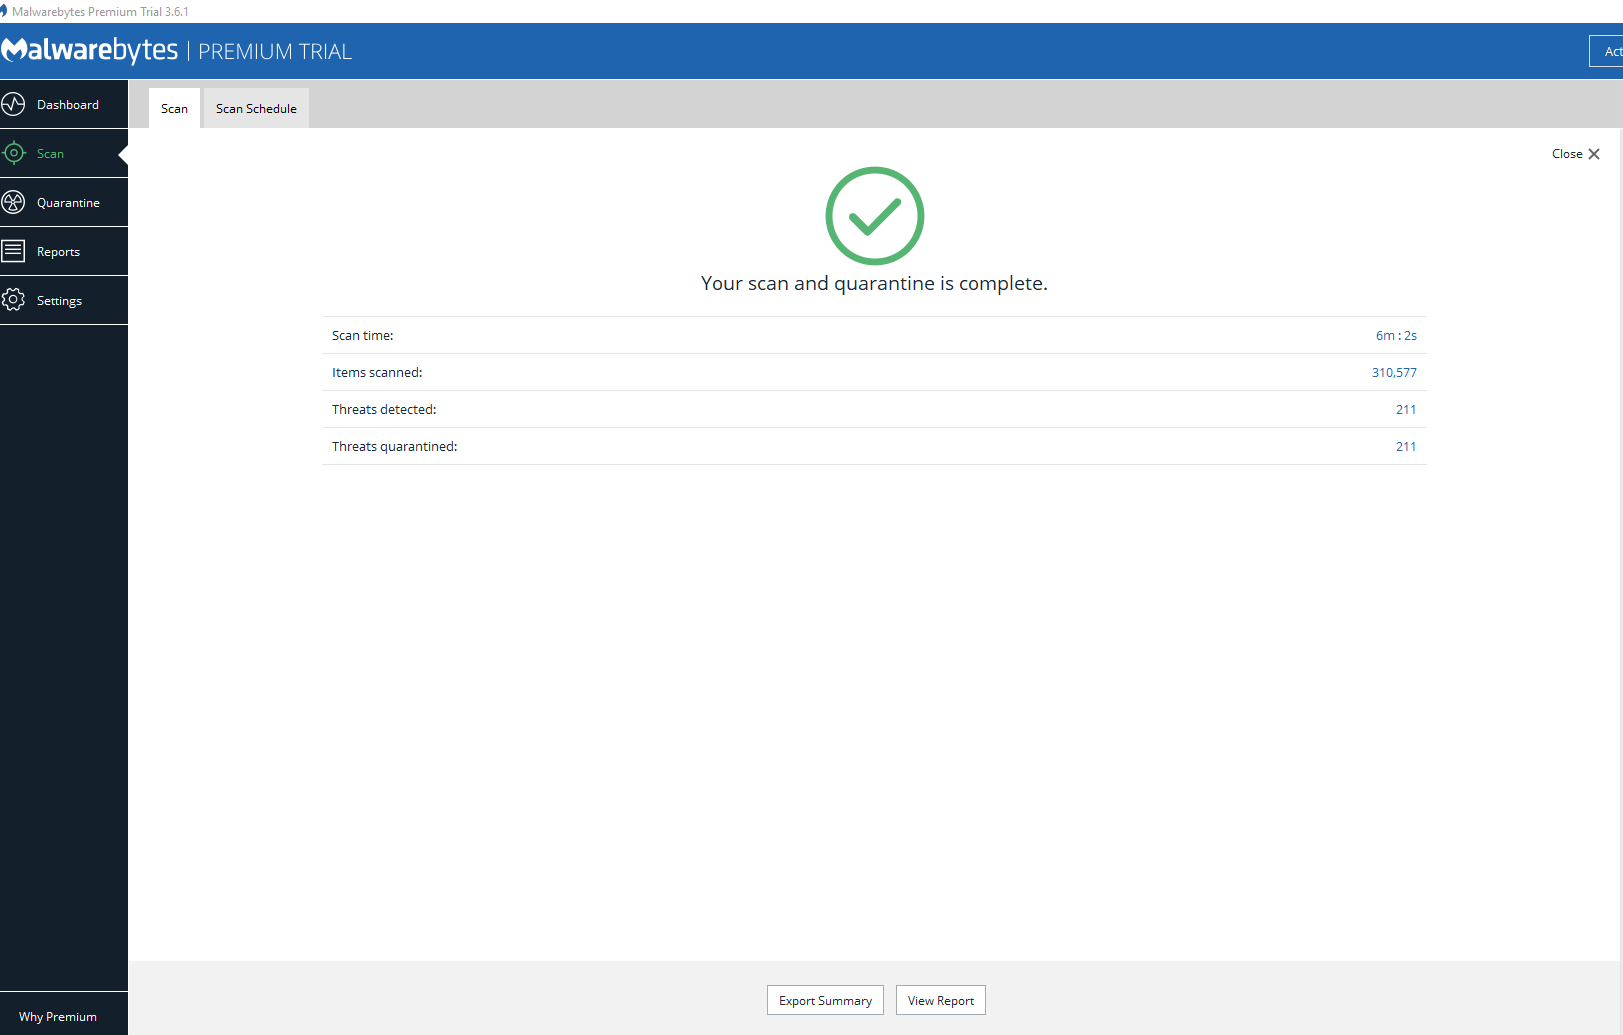1623x1035 pixels.
Task: Click the PREMIUM TRIAL header text
Action: [x=275, y=51]
